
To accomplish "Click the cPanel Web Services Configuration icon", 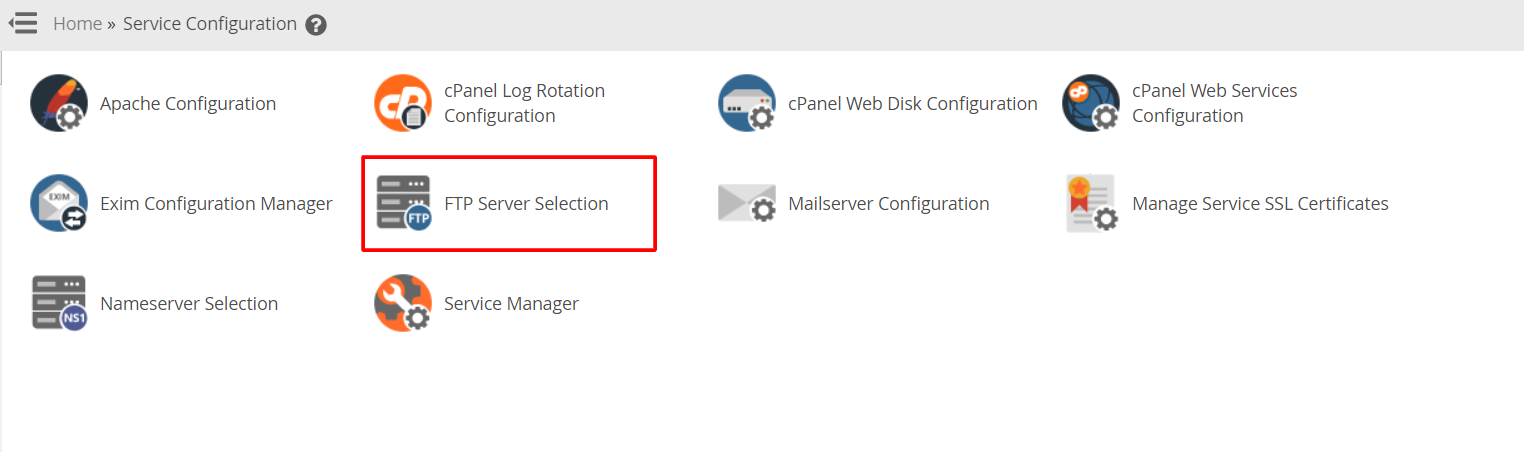I will pos(1091,103).
